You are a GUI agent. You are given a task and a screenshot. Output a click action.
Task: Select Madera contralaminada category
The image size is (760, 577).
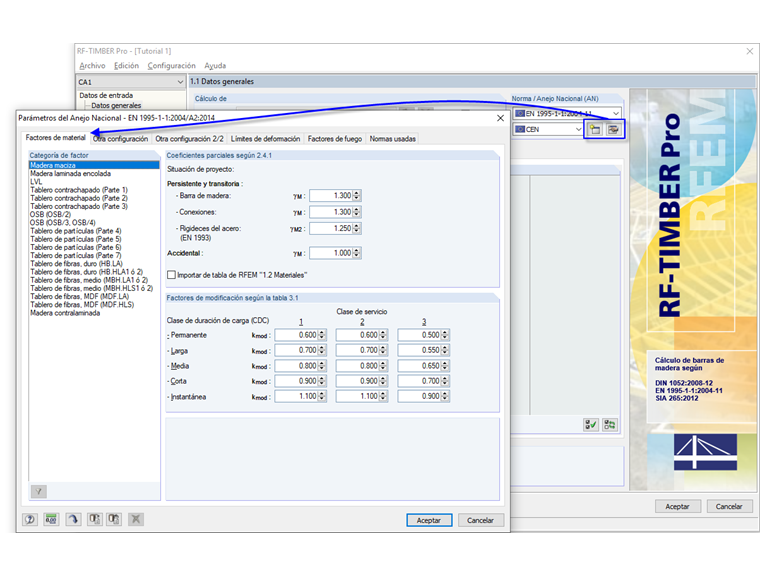pyautogui.click(x=94, y=313)
